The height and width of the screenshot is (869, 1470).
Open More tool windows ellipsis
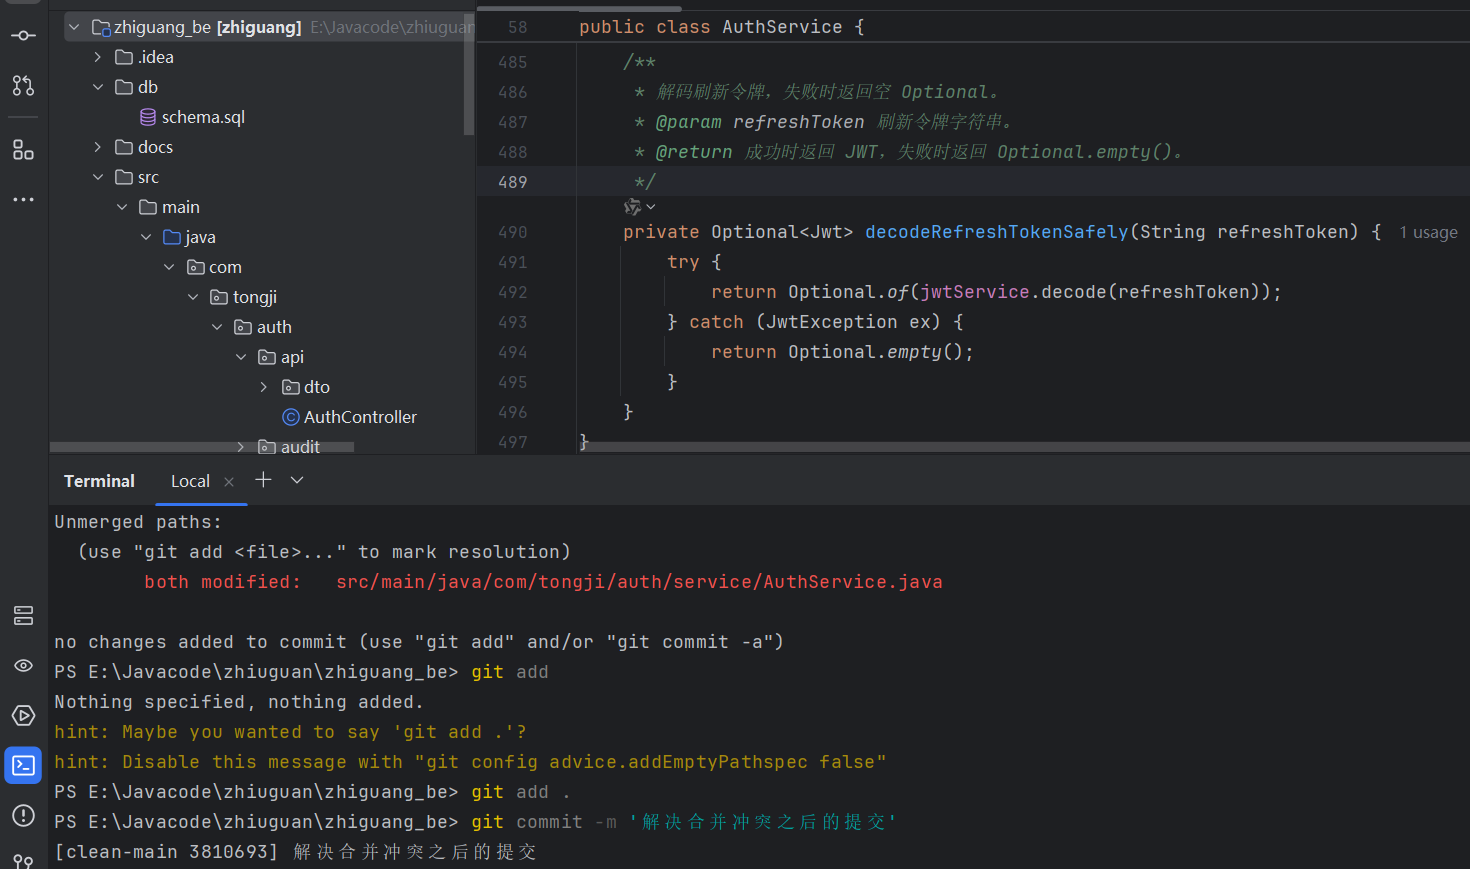pos(23,200)
